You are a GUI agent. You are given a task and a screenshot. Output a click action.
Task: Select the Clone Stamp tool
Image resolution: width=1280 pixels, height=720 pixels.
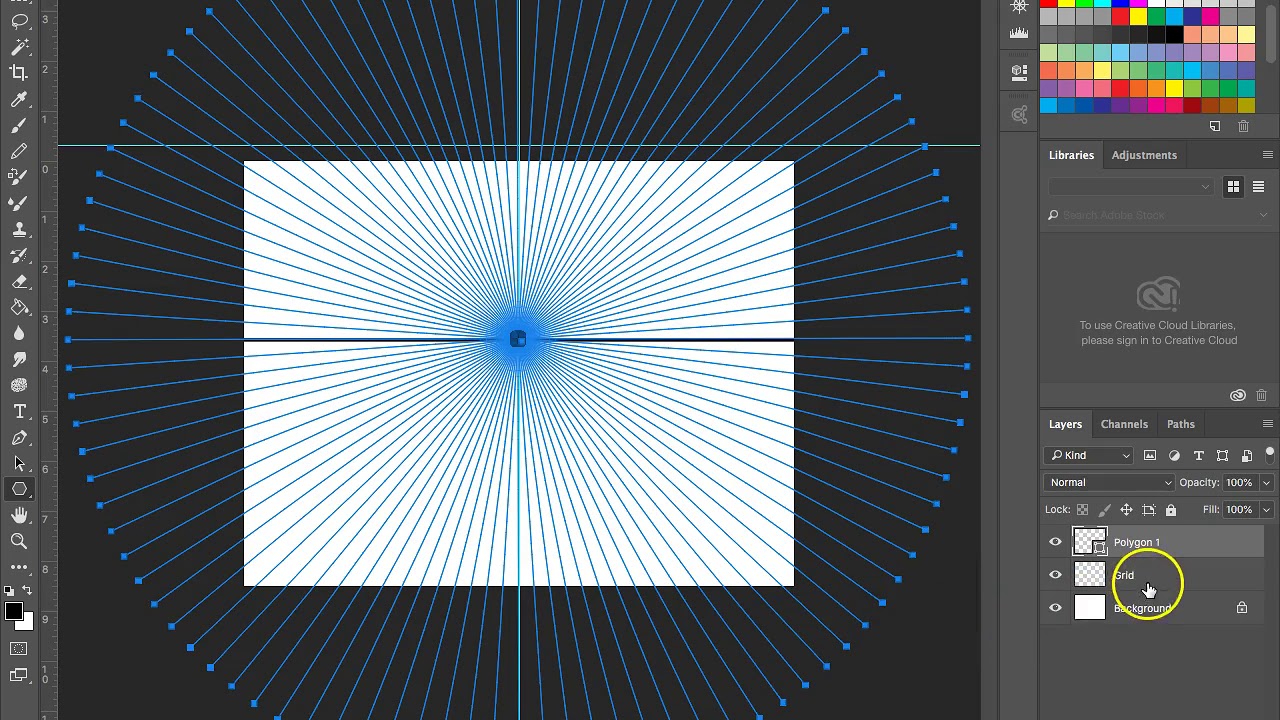(x=19, y=229)
